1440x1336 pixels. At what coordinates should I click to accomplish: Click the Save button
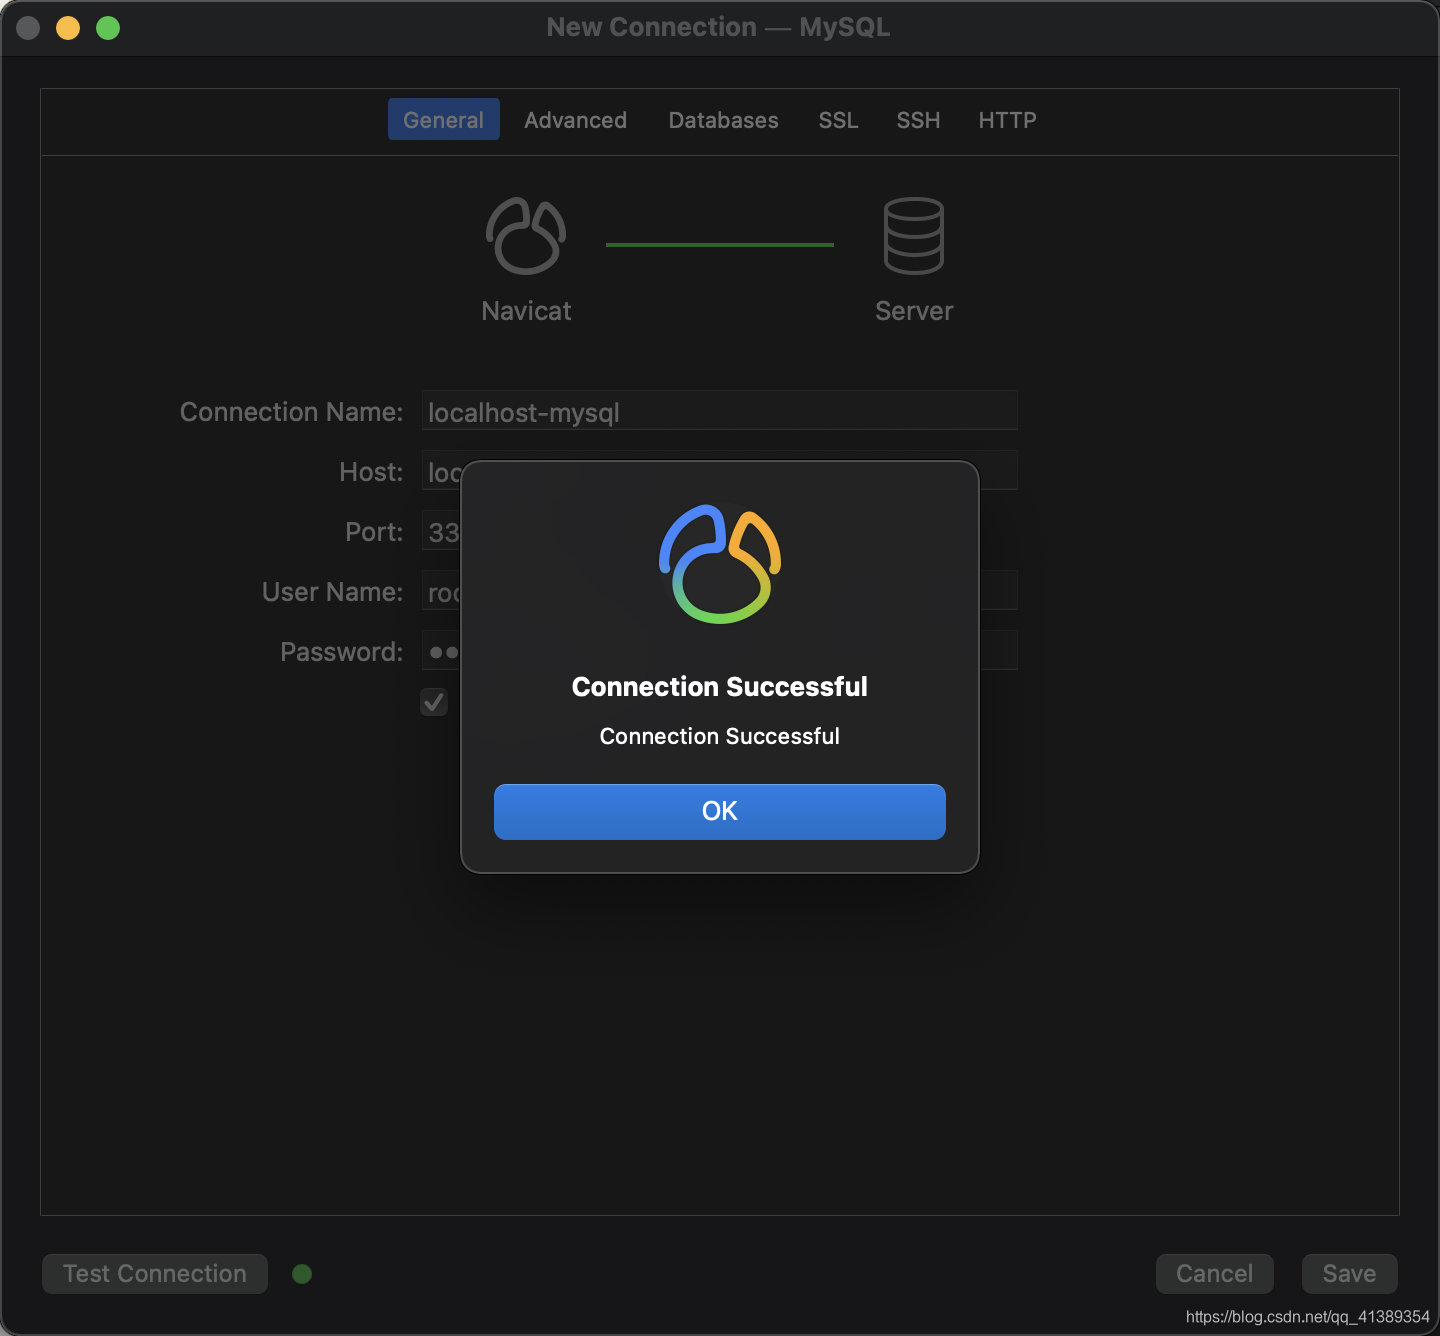1349,1273
